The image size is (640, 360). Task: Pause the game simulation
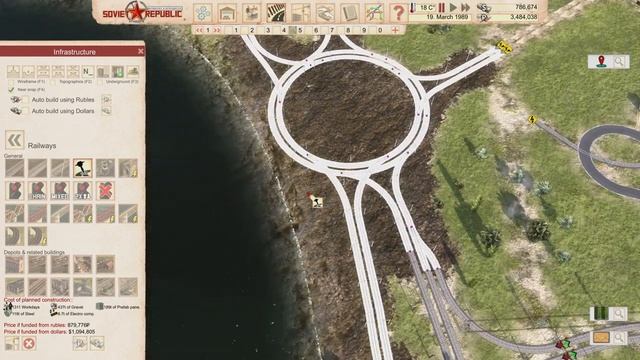tap(442, 7)
